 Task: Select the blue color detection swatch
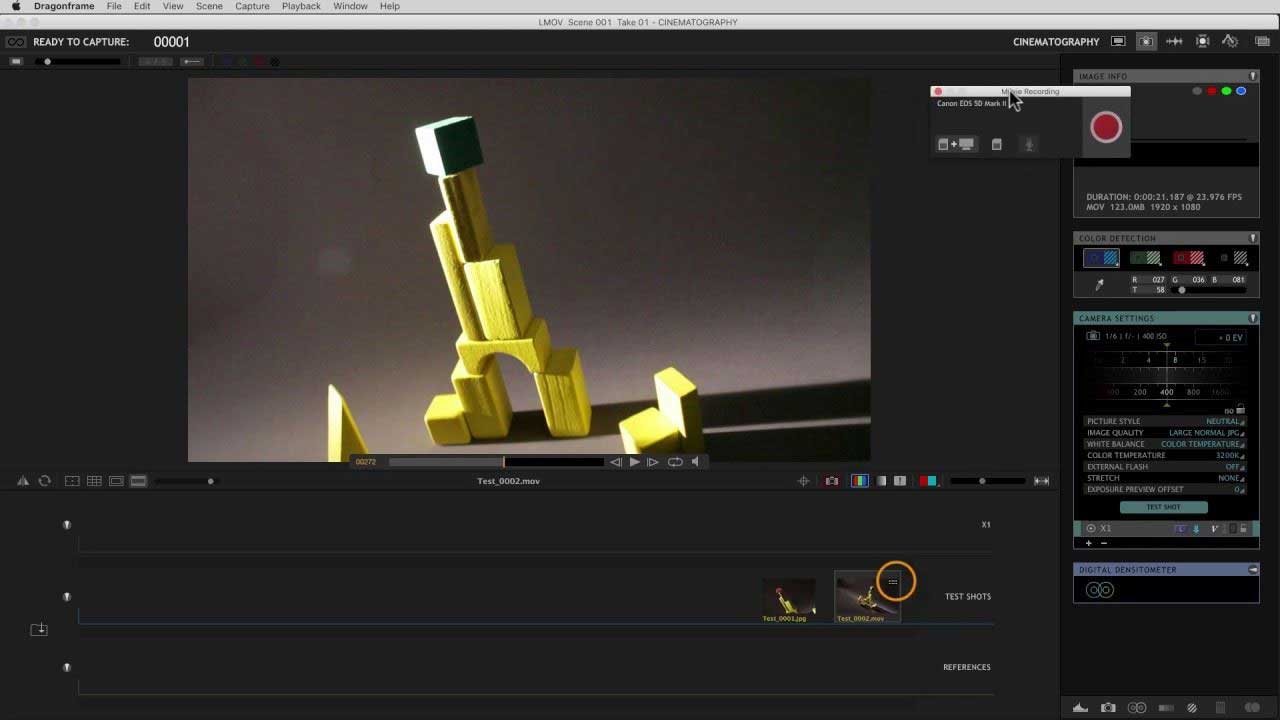1101,258
